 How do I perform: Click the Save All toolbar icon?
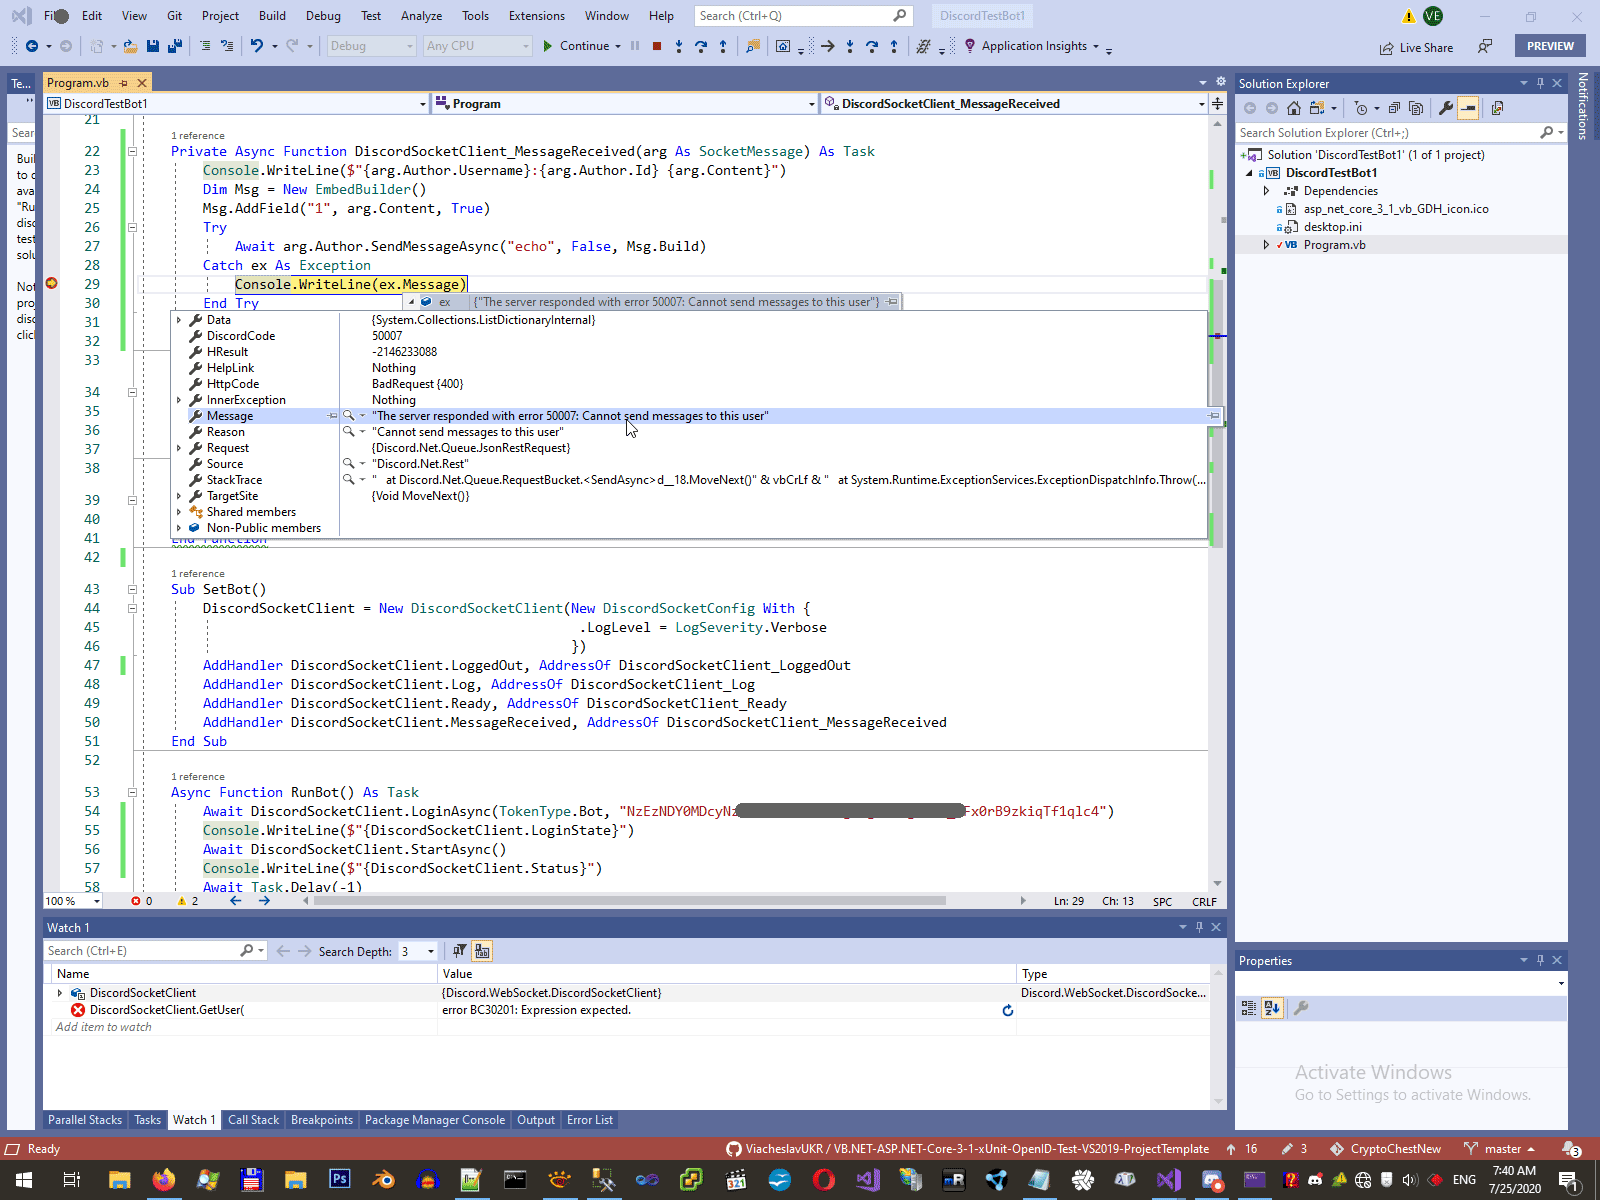175,46
